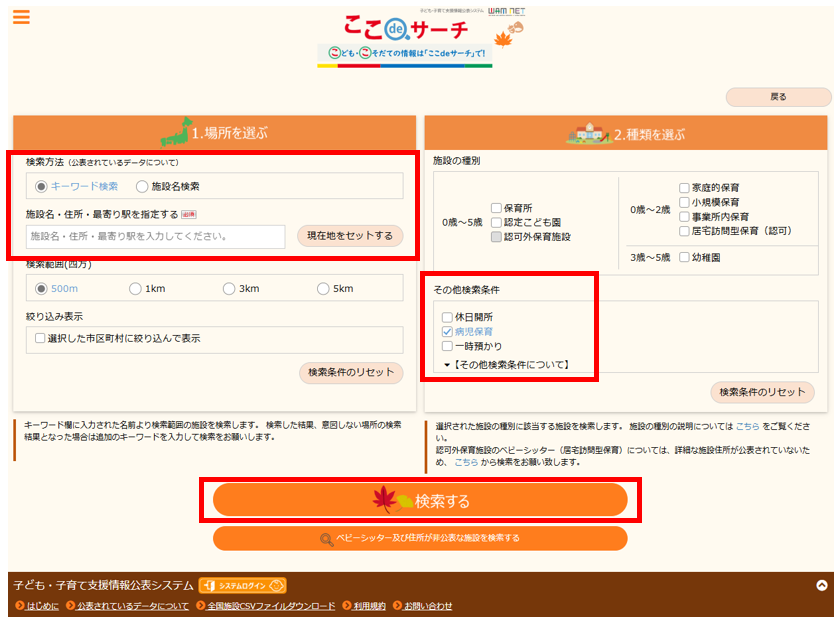Click 検索条件のリセット in the 場所 panel
This screenshot has height=619, width=838.
click(x=351, y=373)
